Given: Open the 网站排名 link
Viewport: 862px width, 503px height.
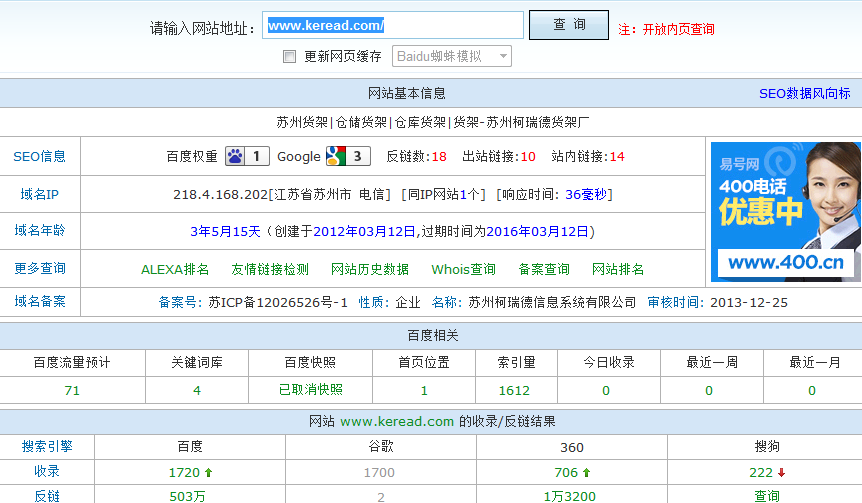Looking at the screenshot, I should pos(618,269).
